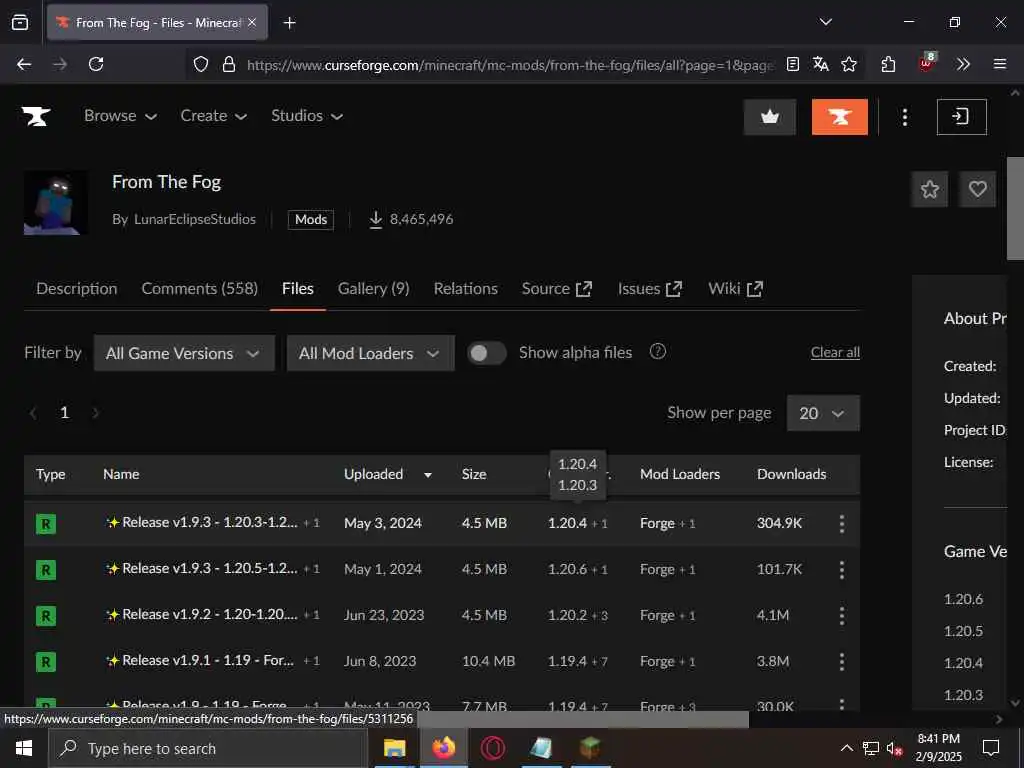Open the Relations tab
Screen dimensions: 1024x768
466,289
